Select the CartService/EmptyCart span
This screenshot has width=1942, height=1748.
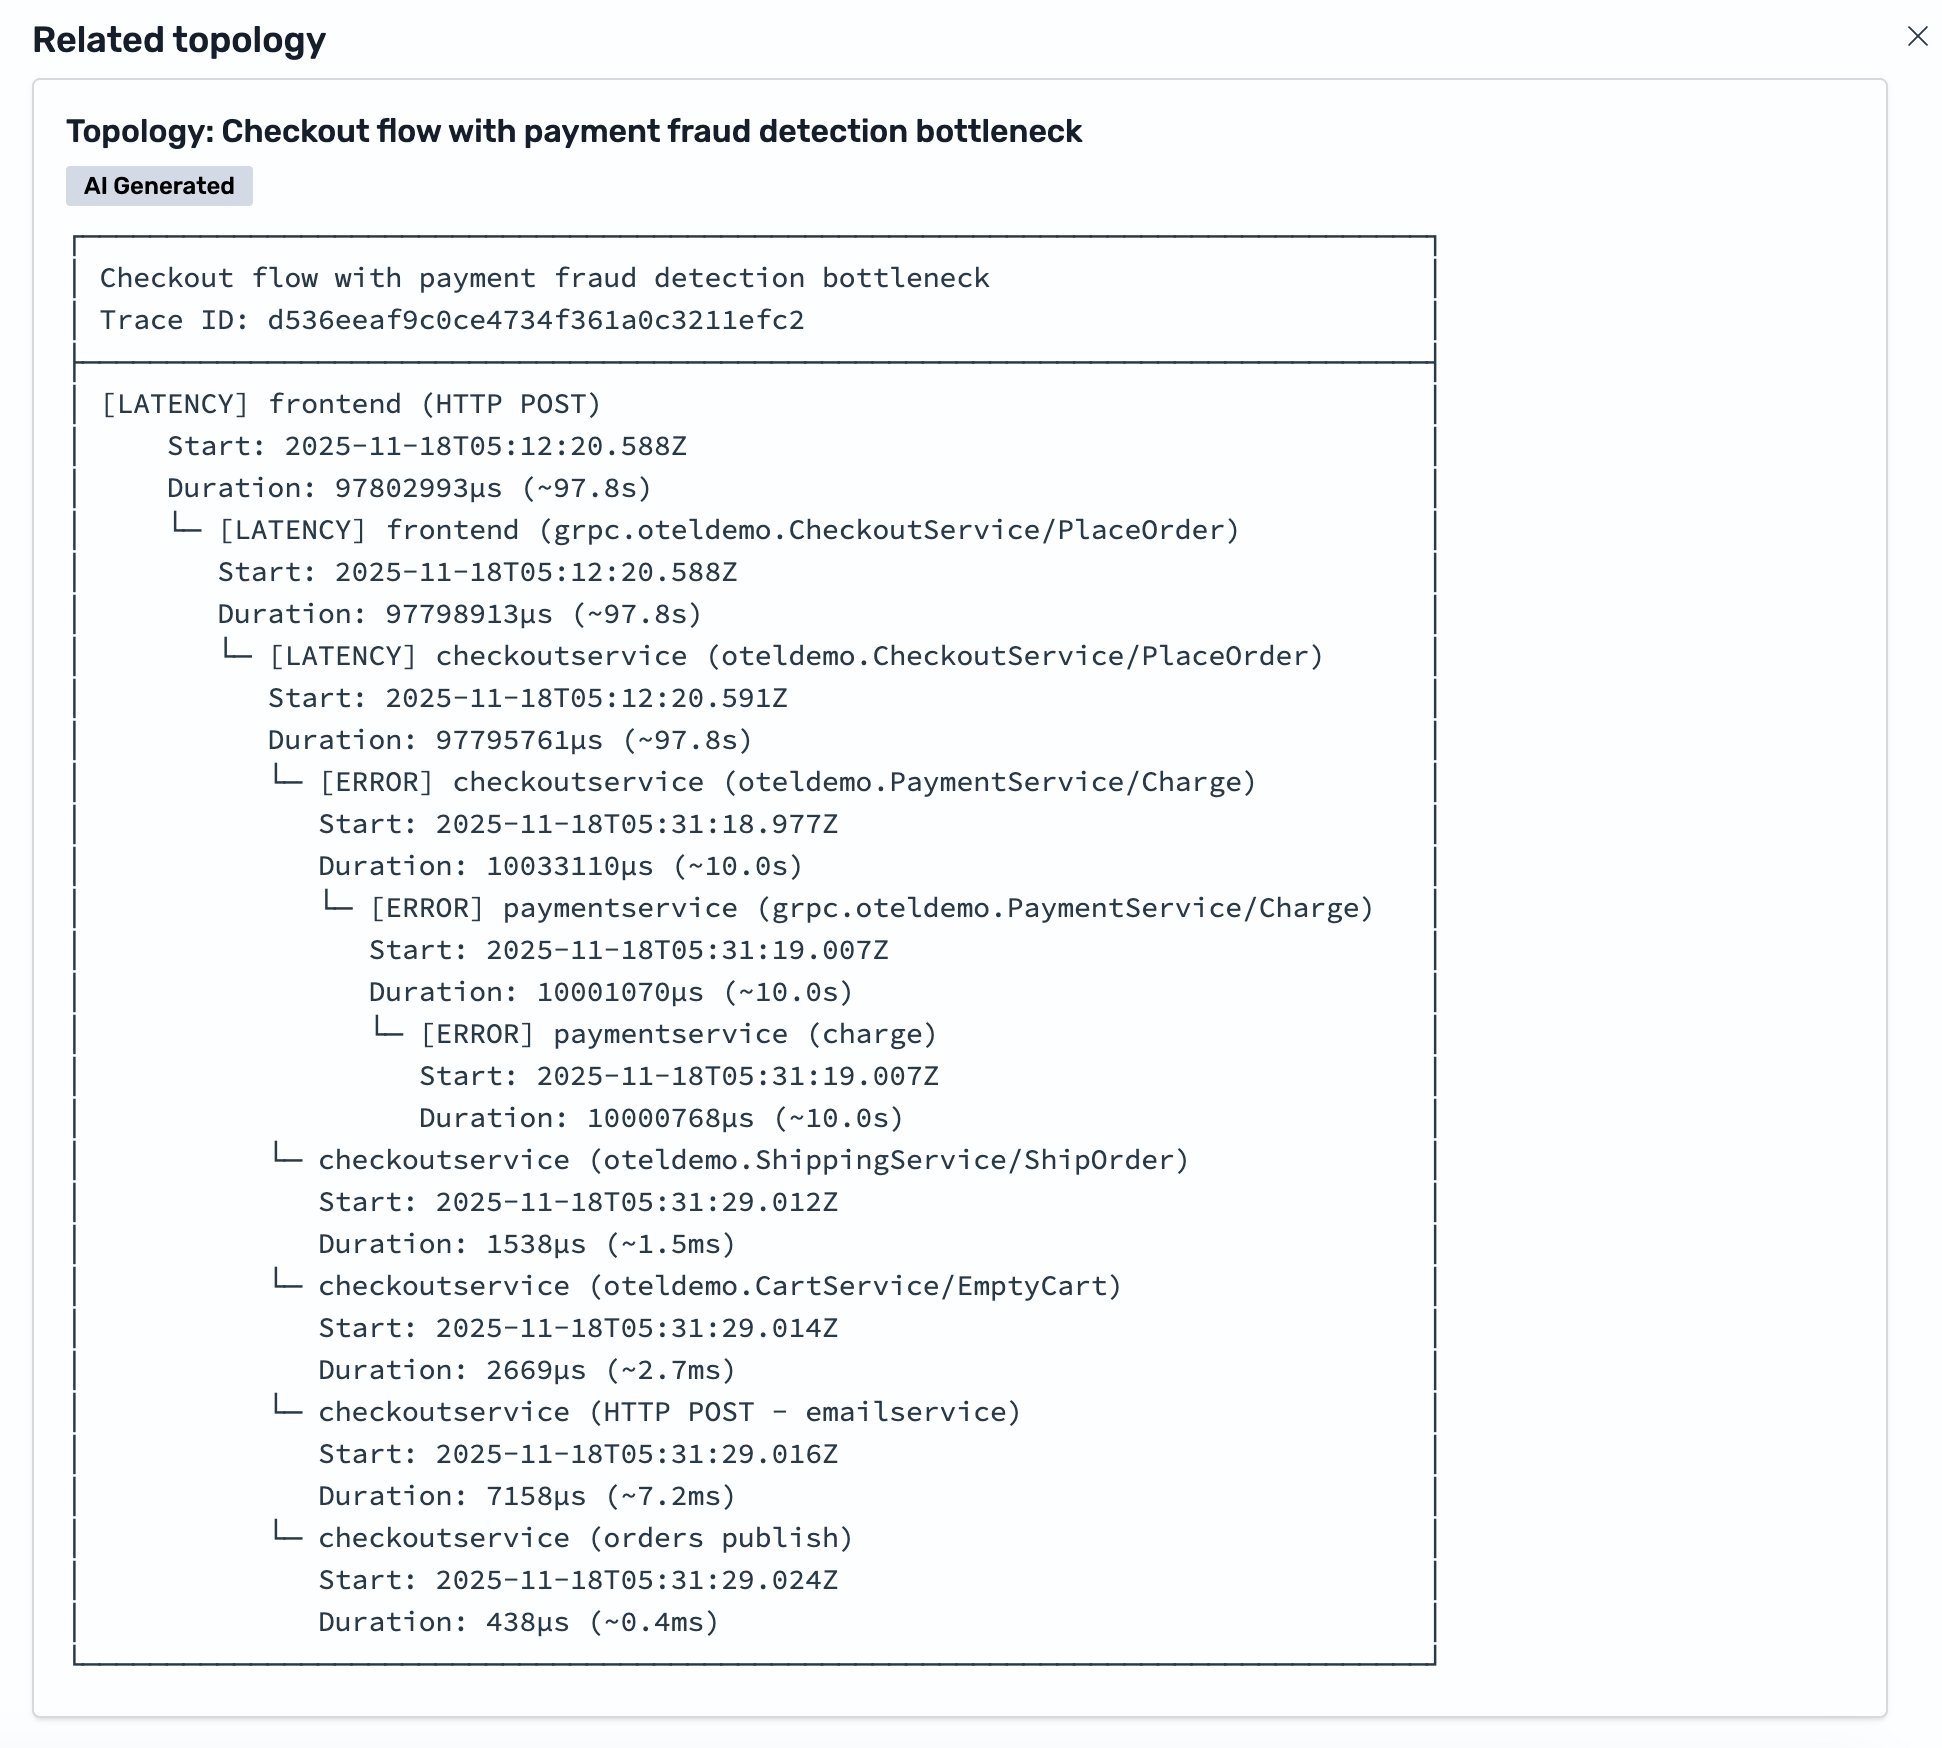coord(720,1286)
